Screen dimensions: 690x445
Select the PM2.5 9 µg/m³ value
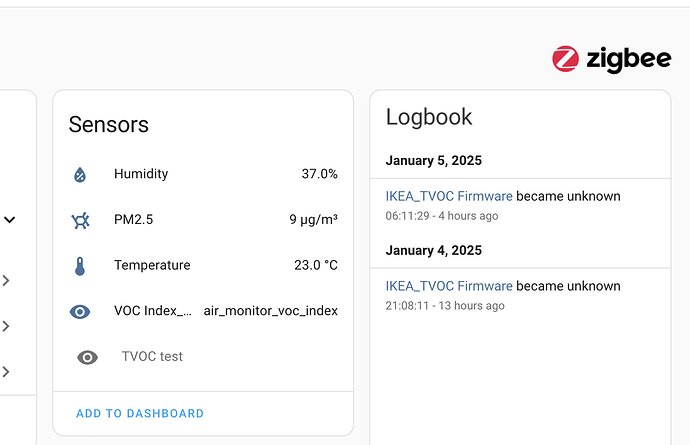pyautogui.click(x=313, y=220)
